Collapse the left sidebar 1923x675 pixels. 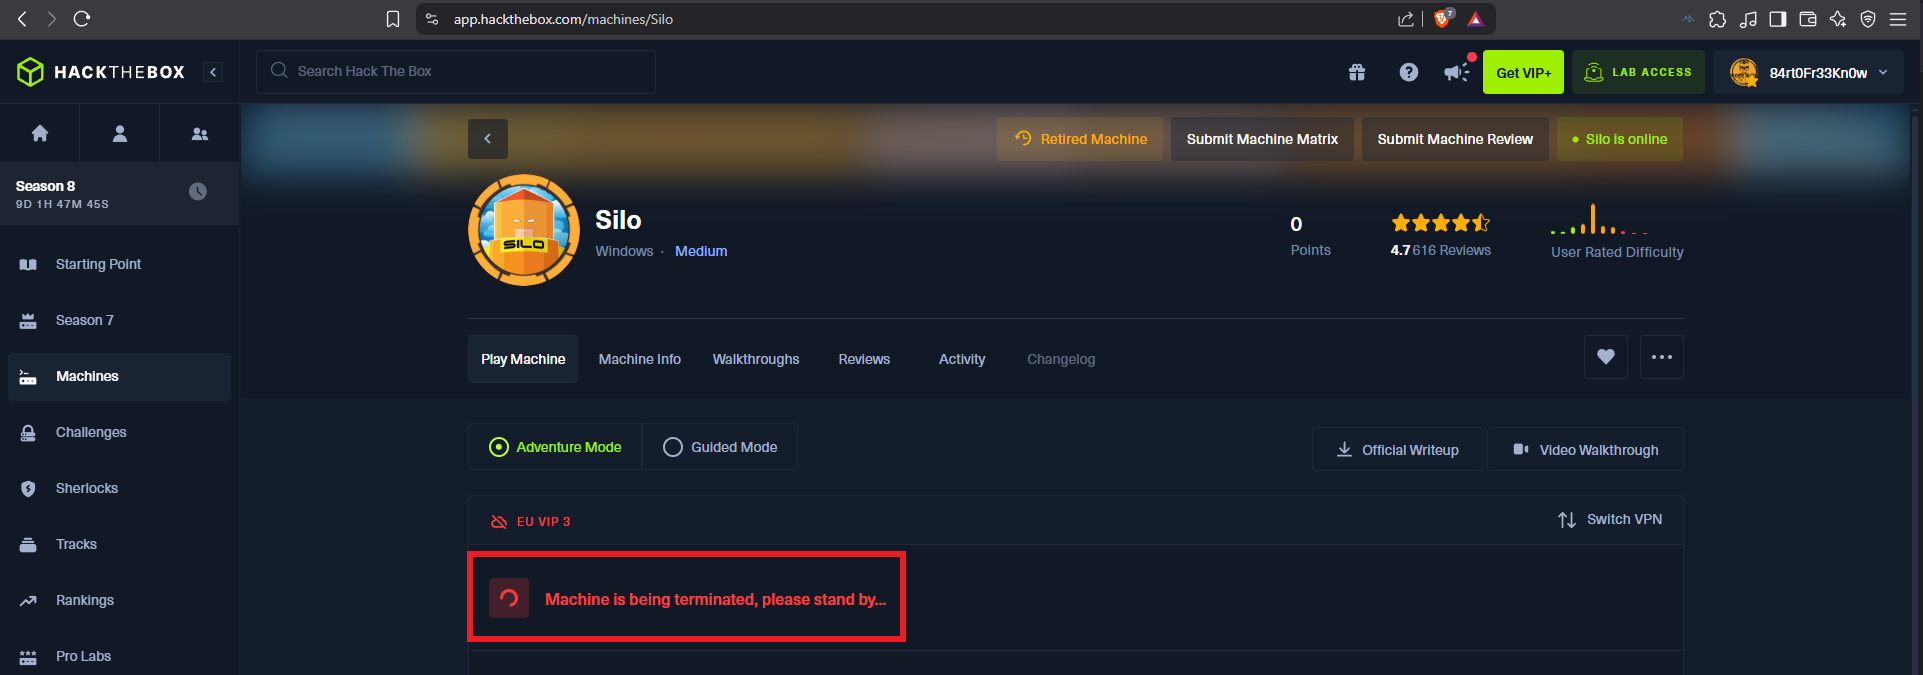click(x=213, y=72)
